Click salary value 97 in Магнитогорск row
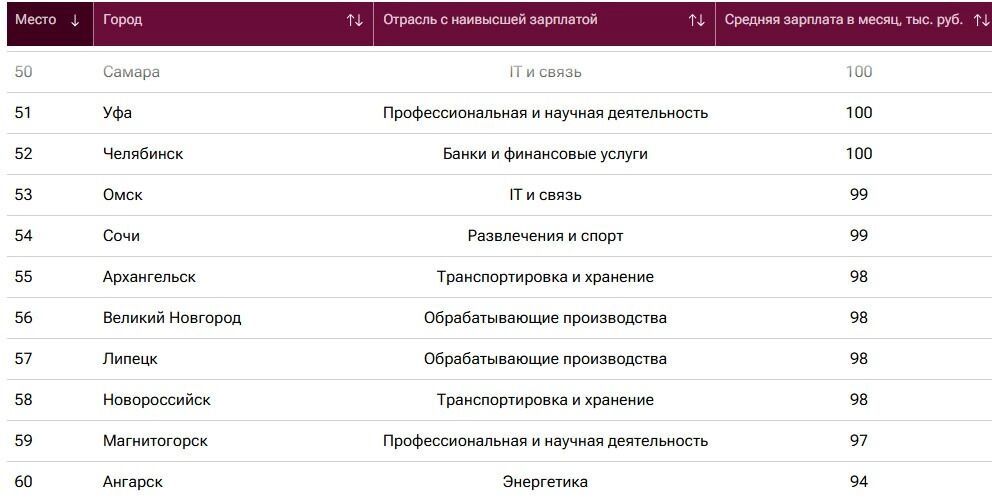 coord(858,441)
